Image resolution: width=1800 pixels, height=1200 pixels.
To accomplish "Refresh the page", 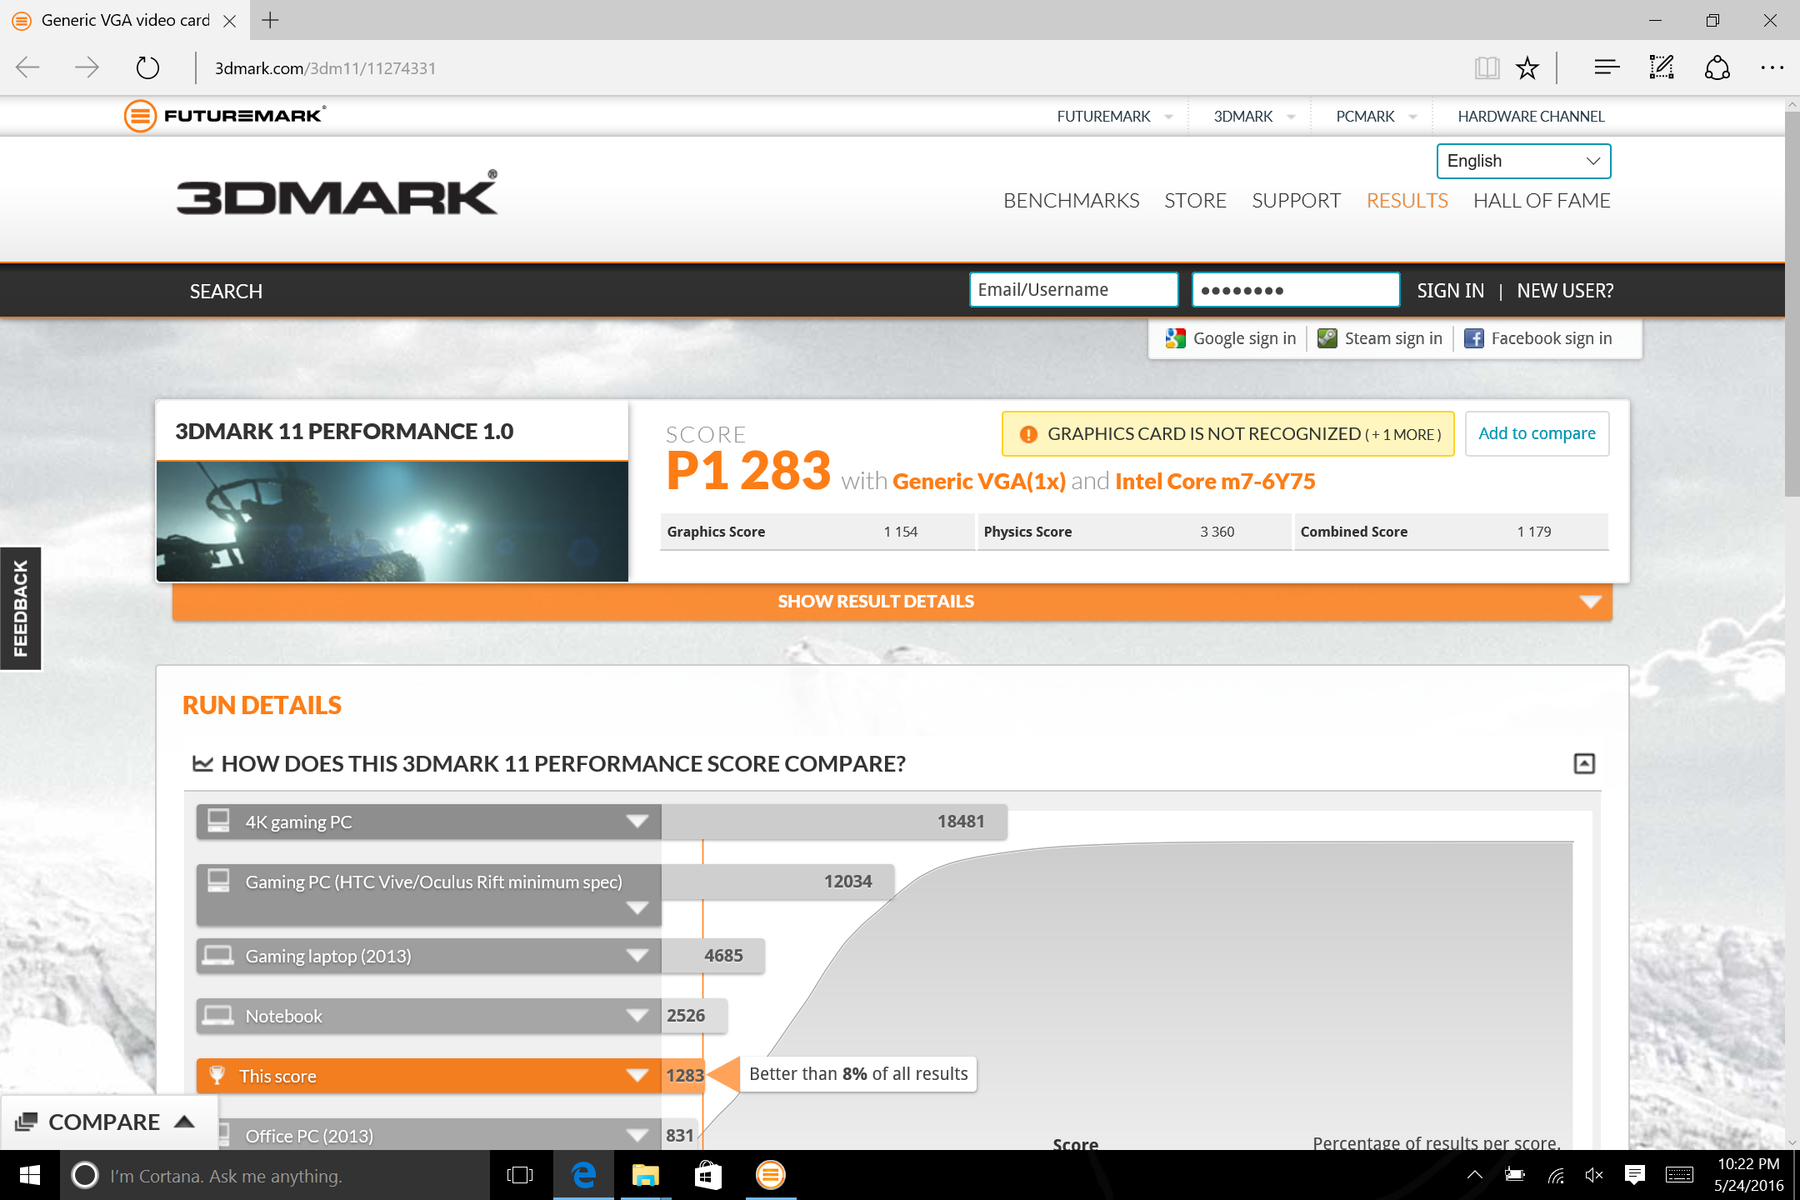I will pos(147,68).
